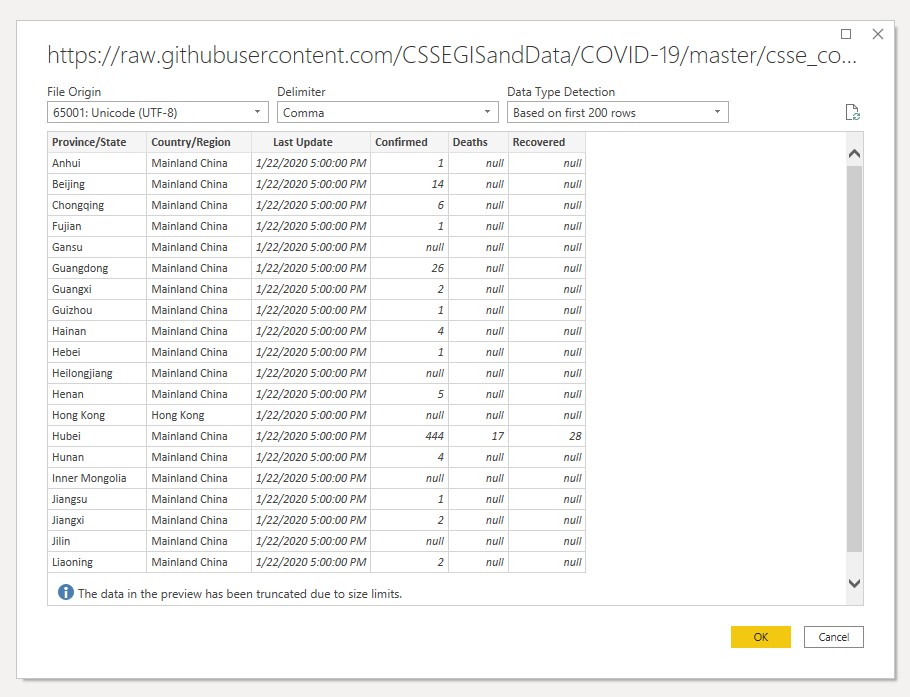
Task: Click Hubei confirmed value 444
Action: 409,436
